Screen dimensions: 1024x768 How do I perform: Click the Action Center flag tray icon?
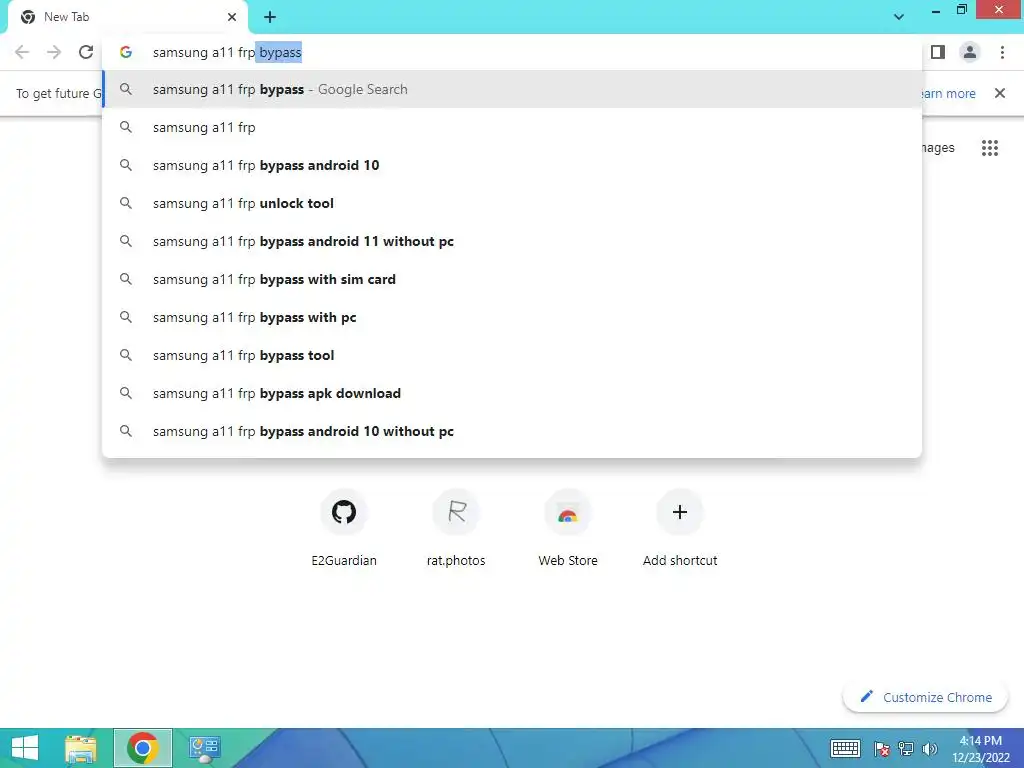point(882,749)
